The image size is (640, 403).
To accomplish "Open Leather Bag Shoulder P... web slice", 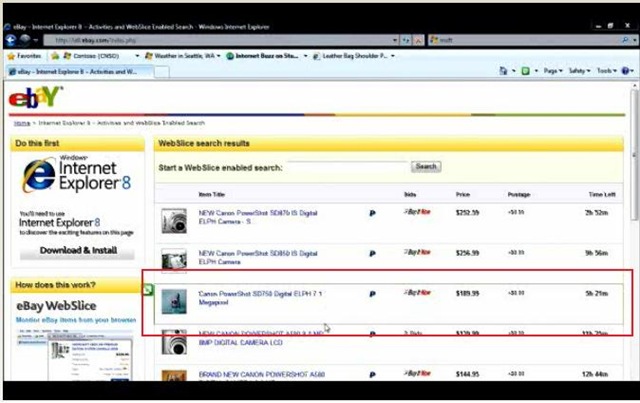I will tap(350, 56).
